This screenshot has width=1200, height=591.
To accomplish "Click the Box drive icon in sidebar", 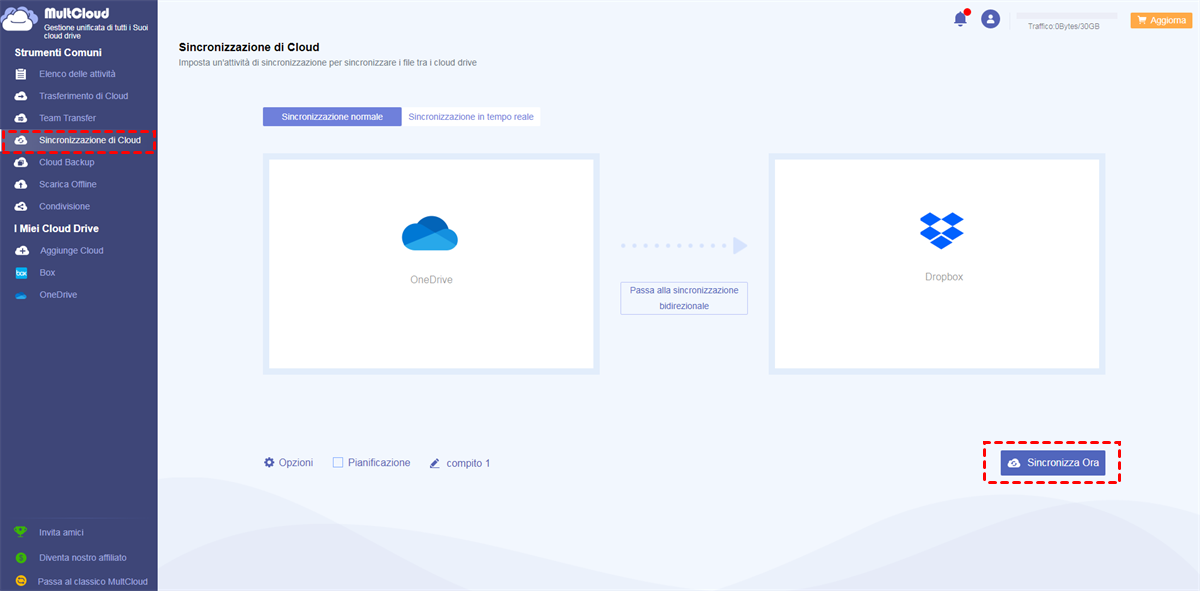I will 21,273.
